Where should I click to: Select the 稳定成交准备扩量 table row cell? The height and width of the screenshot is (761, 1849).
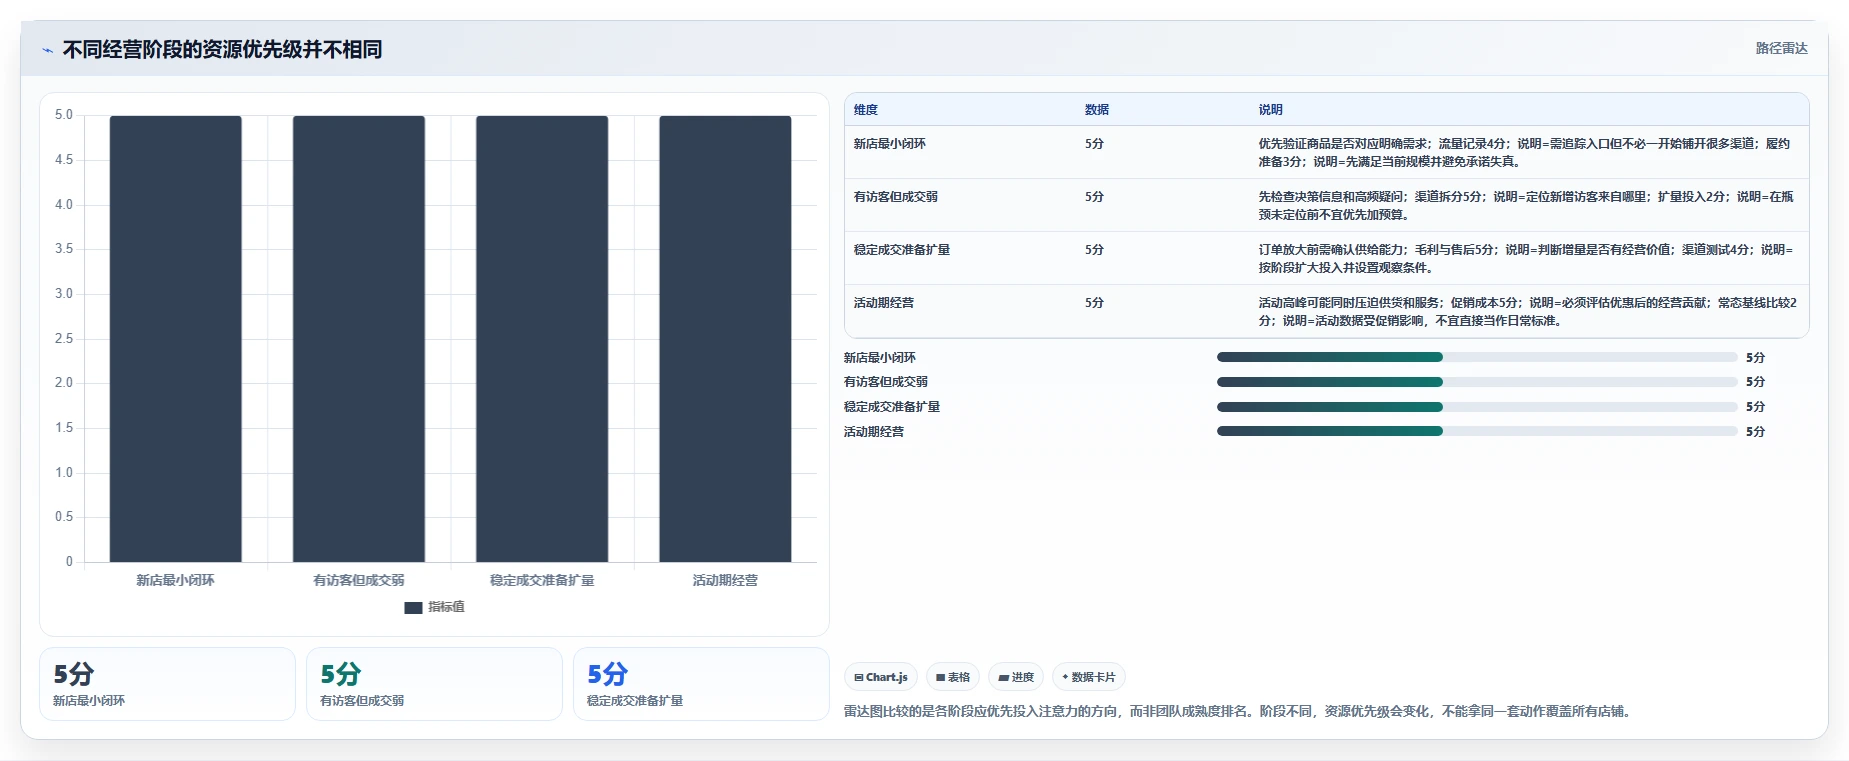(x=901, y=250)
